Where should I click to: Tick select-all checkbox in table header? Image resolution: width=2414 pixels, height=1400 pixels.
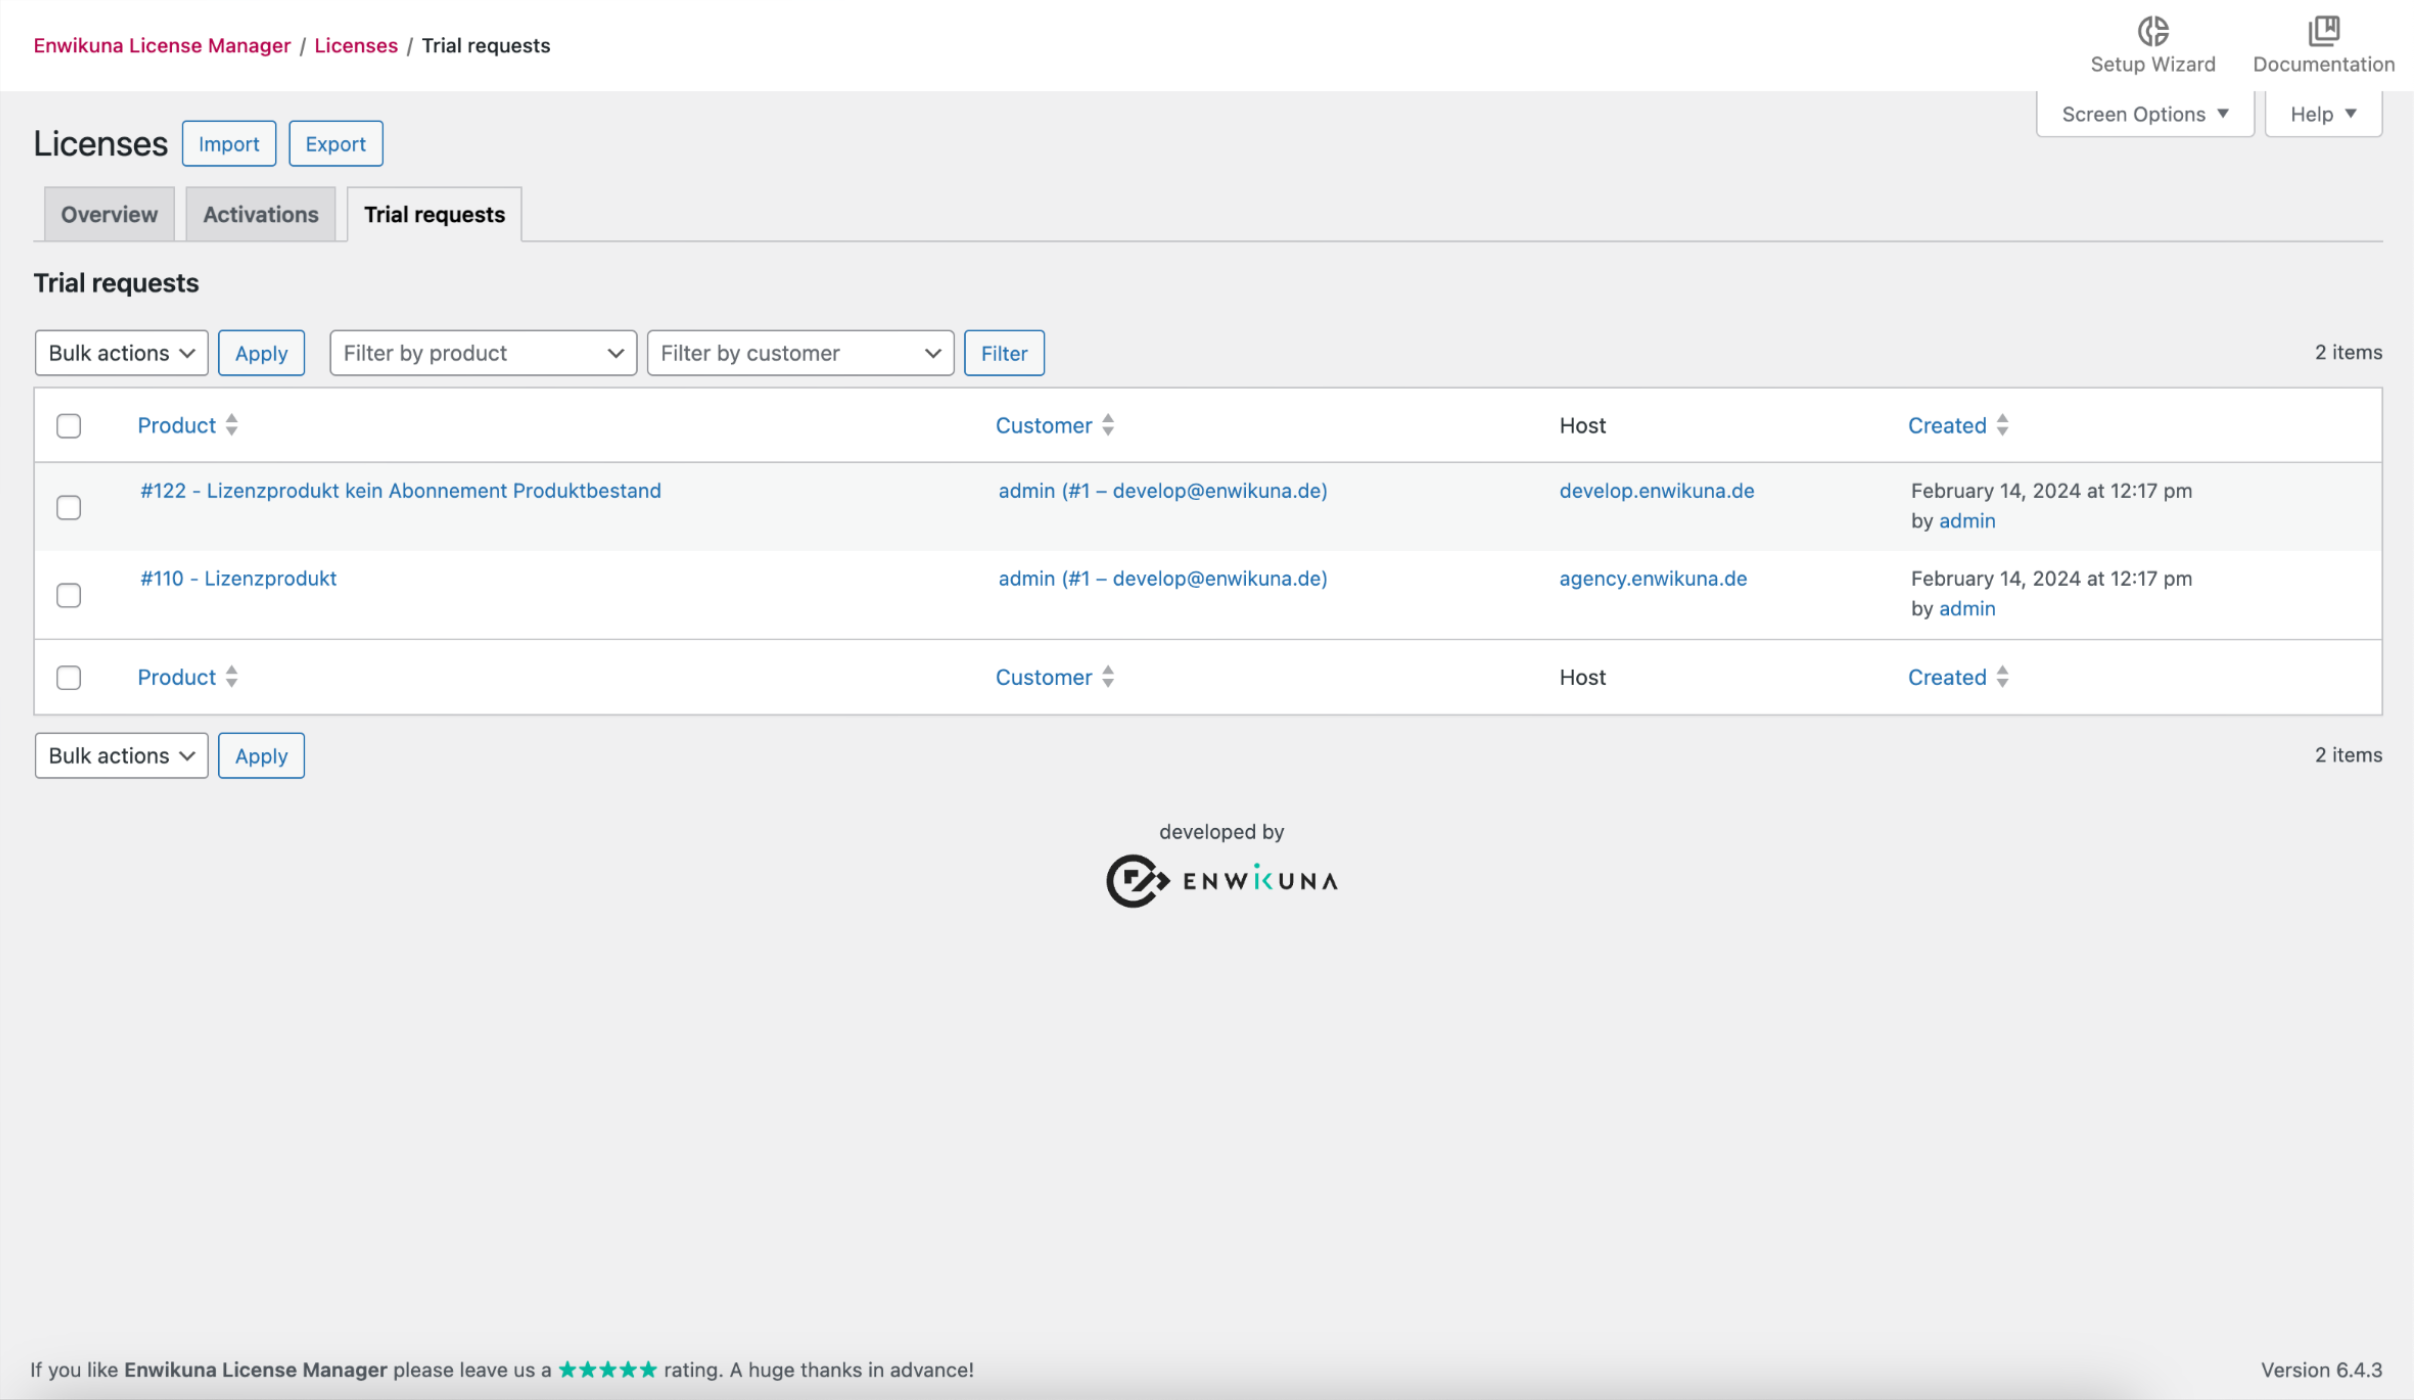coord(69,426)
